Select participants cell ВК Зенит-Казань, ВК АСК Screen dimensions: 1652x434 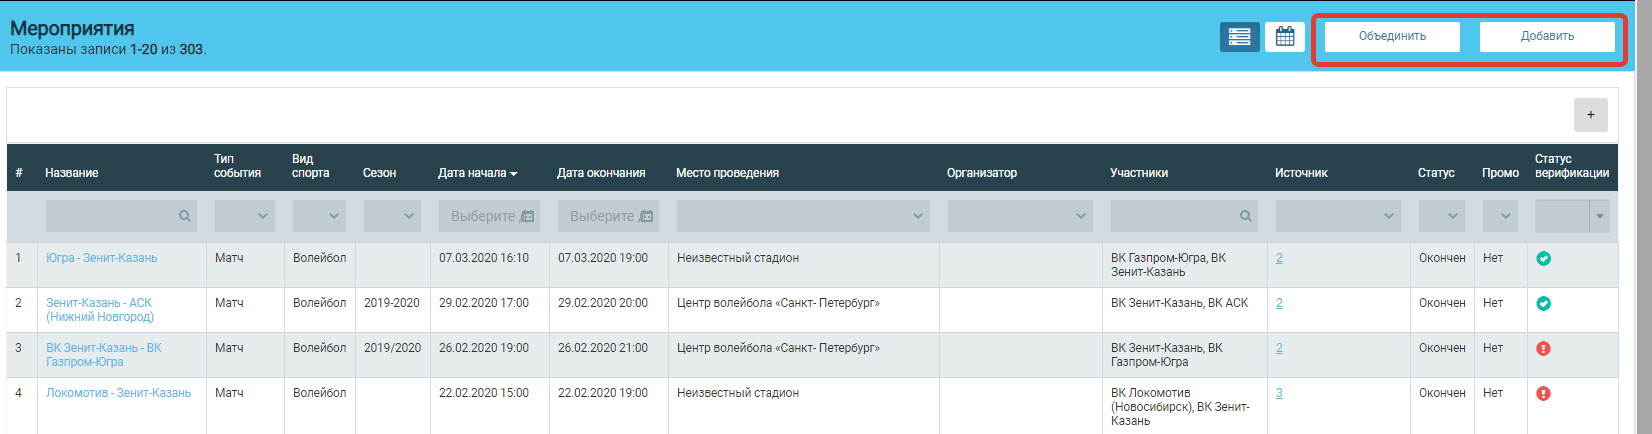click(1179, 303)
